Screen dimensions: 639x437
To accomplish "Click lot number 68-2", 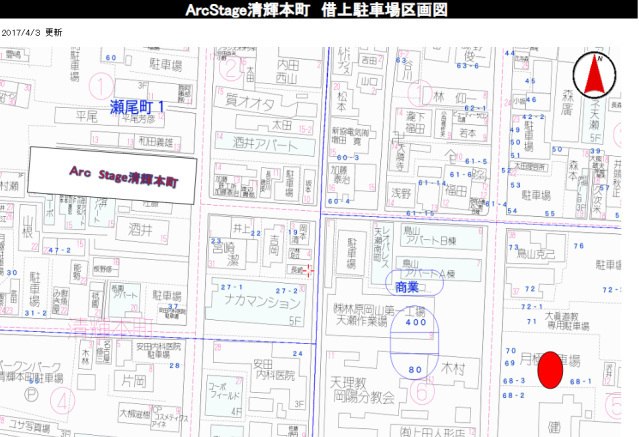I will [x=513, y=395].
